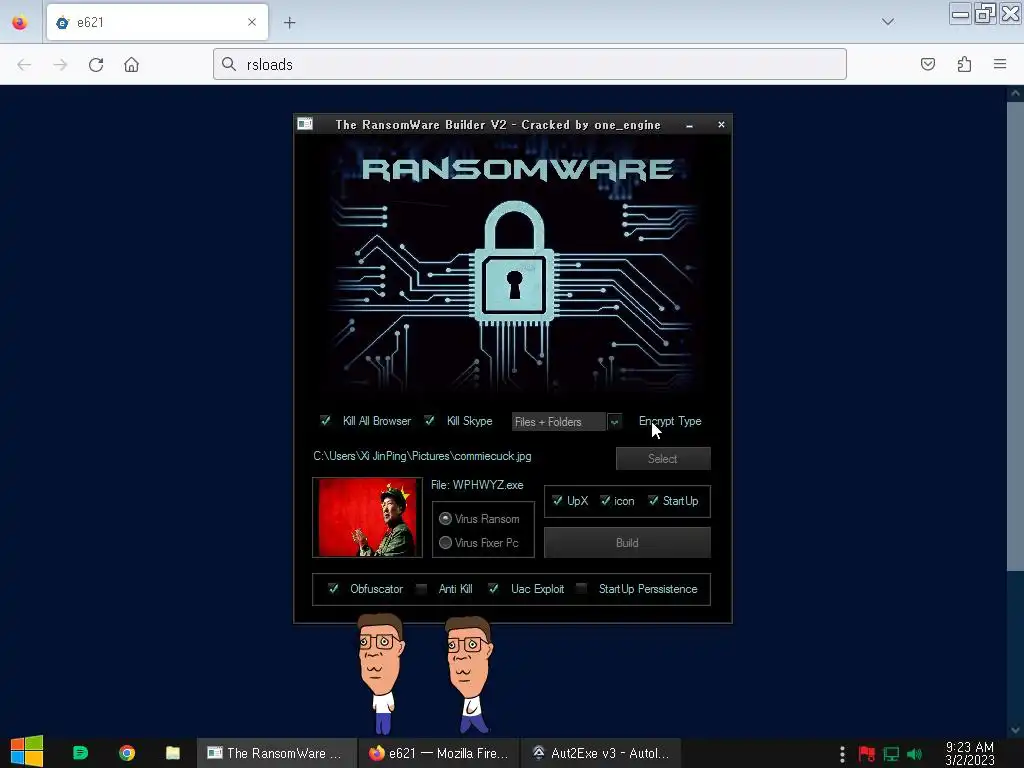This screenshot has width=1024, height=768.
Task: Click the search magnifier in the address bar
Action: coord(229,64)
